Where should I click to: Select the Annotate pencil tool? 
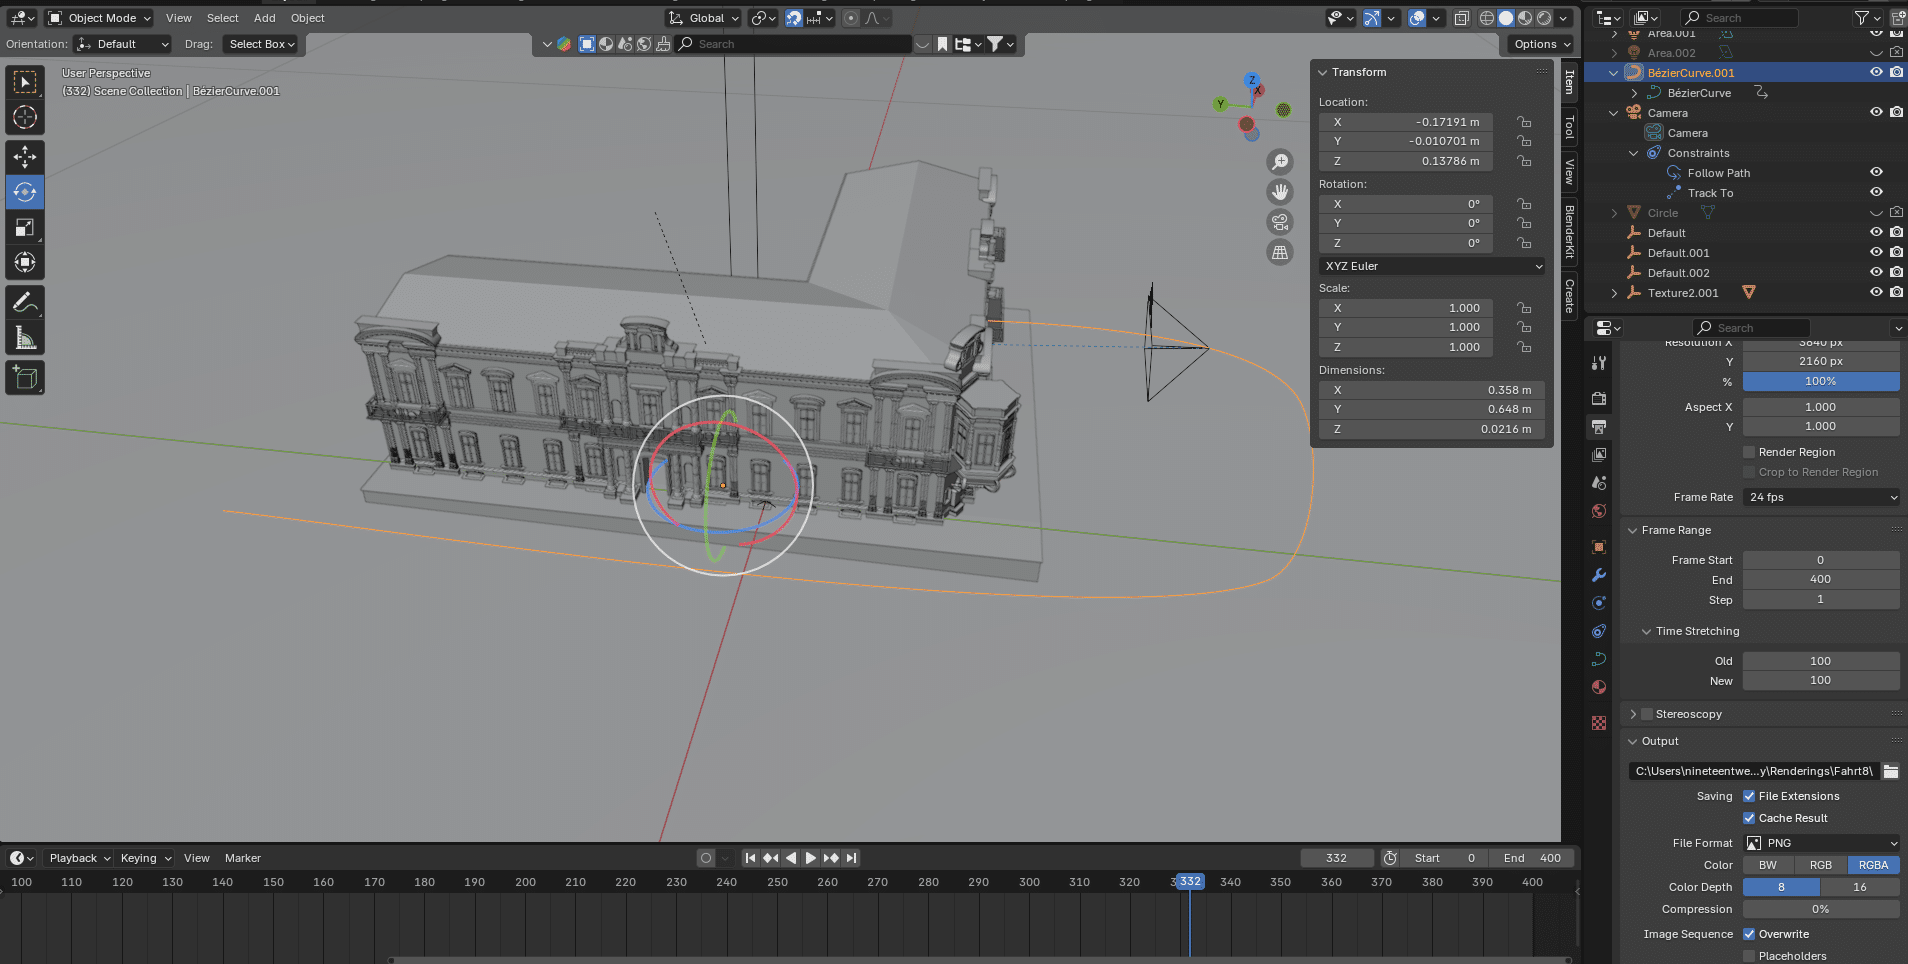(25, 302)
